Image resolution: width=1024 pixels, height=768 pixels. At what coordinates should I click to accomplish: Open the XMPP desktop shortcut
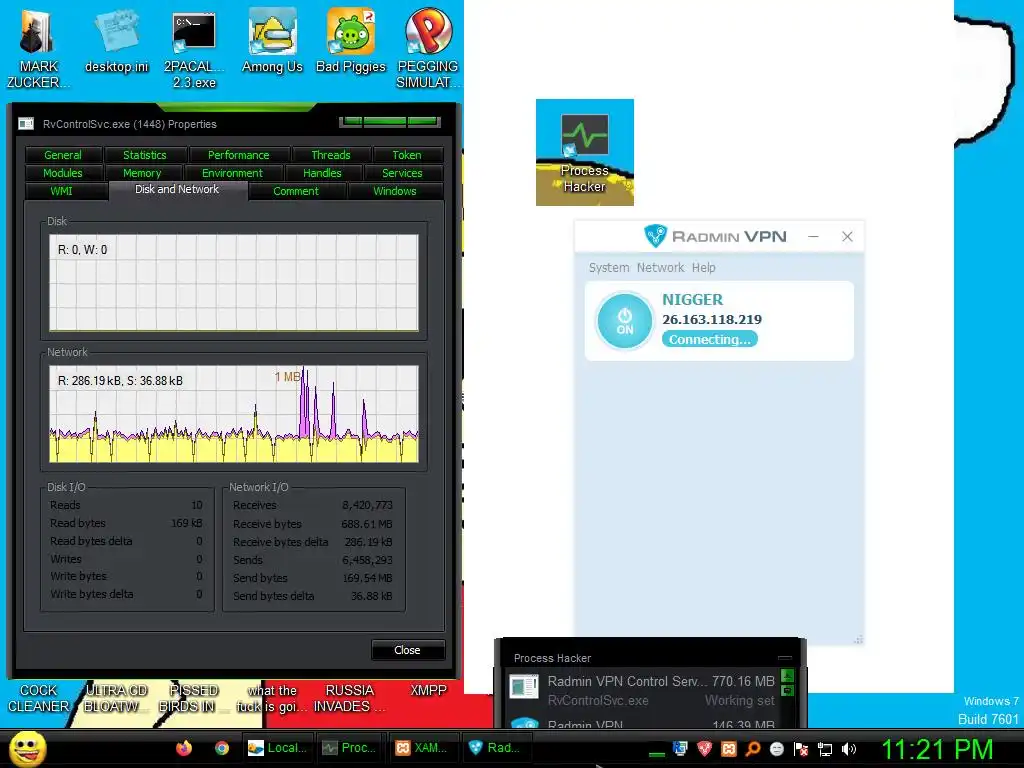pyautogui.click(x=428, y=691)
